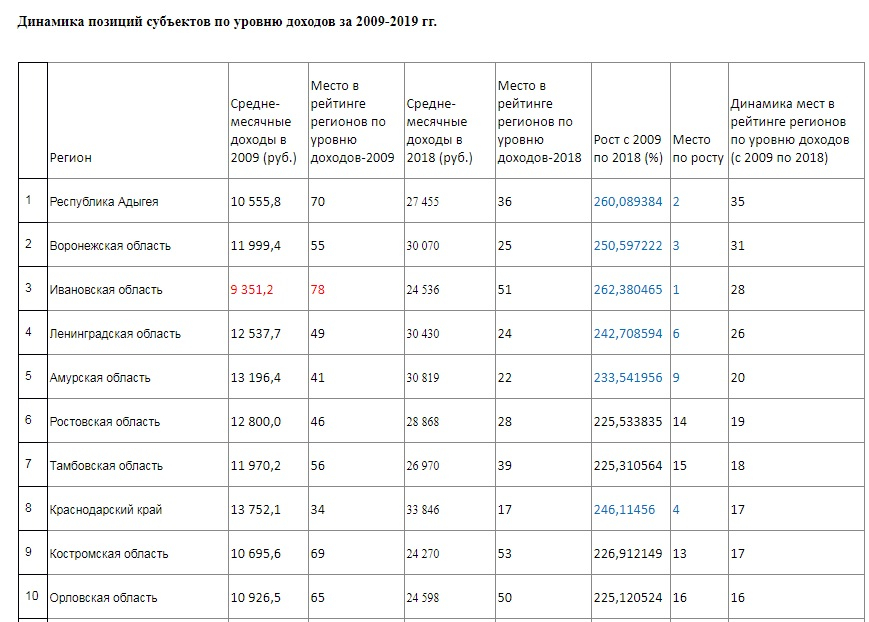Screen dimensions: 869x622
Task: Select the growth value '260,089384'
Action: [x=628, y=201]
